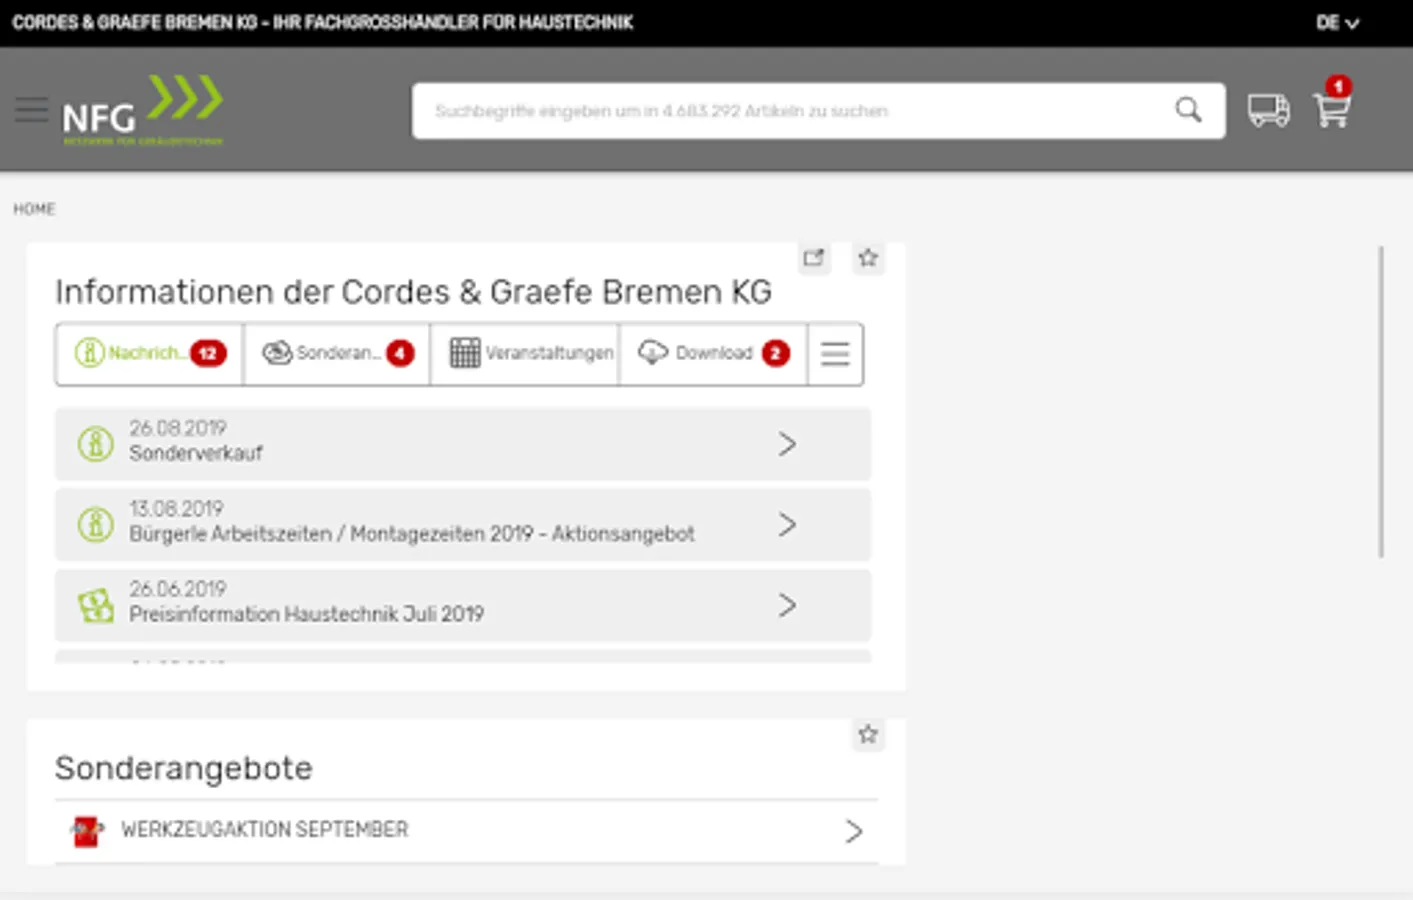This screenshot has width=1413, height=900.
Task: Open the tab overflow list menu
Action: point(835,354)
